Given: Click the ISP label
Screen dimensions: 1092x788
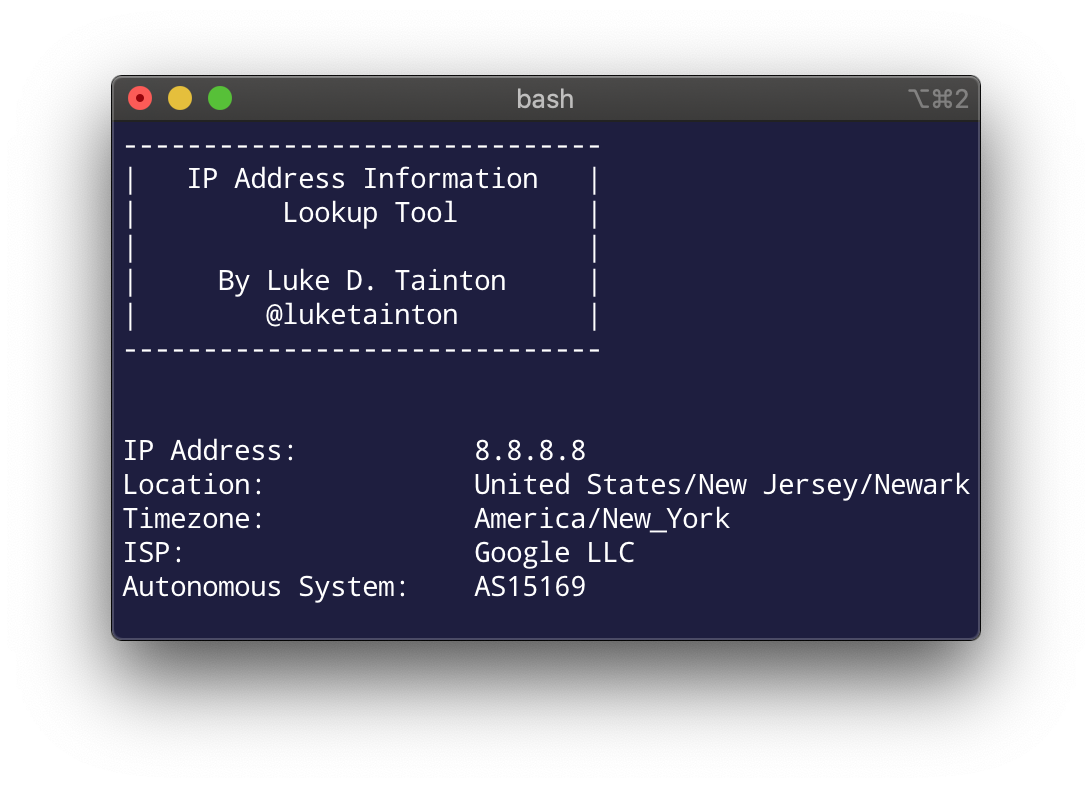Looking at the screenshot, I should click(154, 553).
